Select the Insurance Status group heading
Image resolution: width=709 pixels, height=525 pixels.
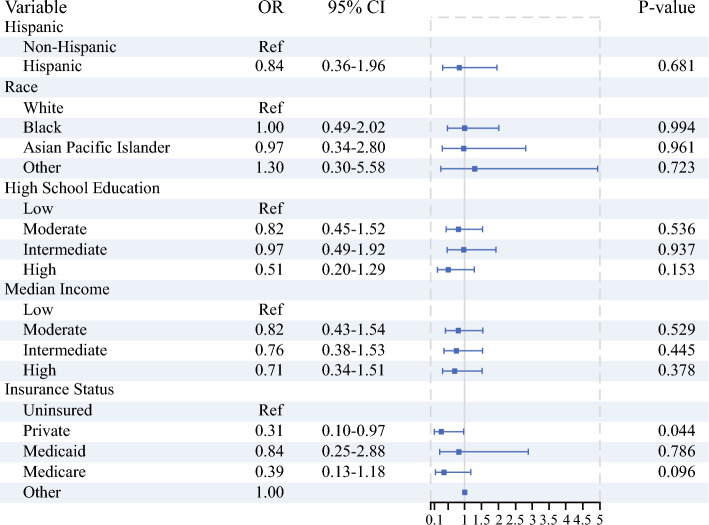click(x=59, y=390)
